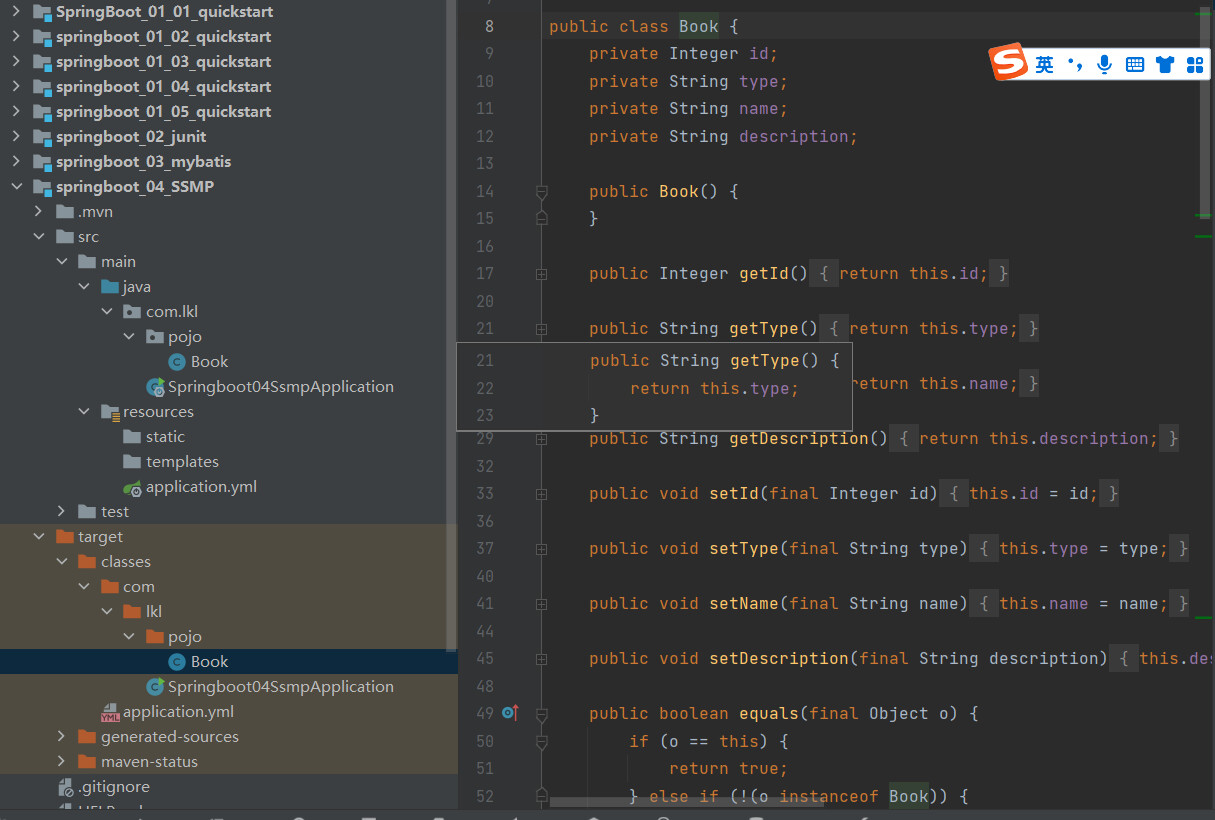Unfold setDescription using gutter plus at line 45
This screenshot has height=820, width=1215.
point(541,659)
